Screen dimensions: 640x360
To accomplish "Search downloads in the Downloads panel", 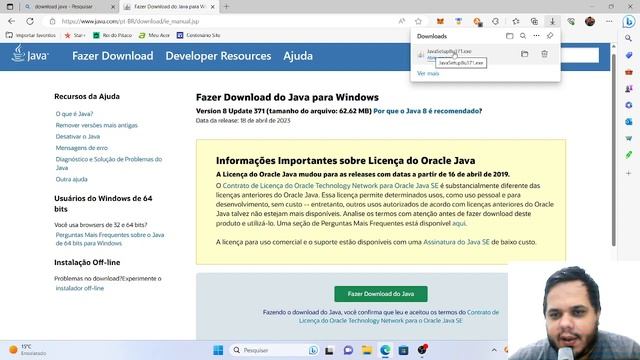I will pos(523,36).
